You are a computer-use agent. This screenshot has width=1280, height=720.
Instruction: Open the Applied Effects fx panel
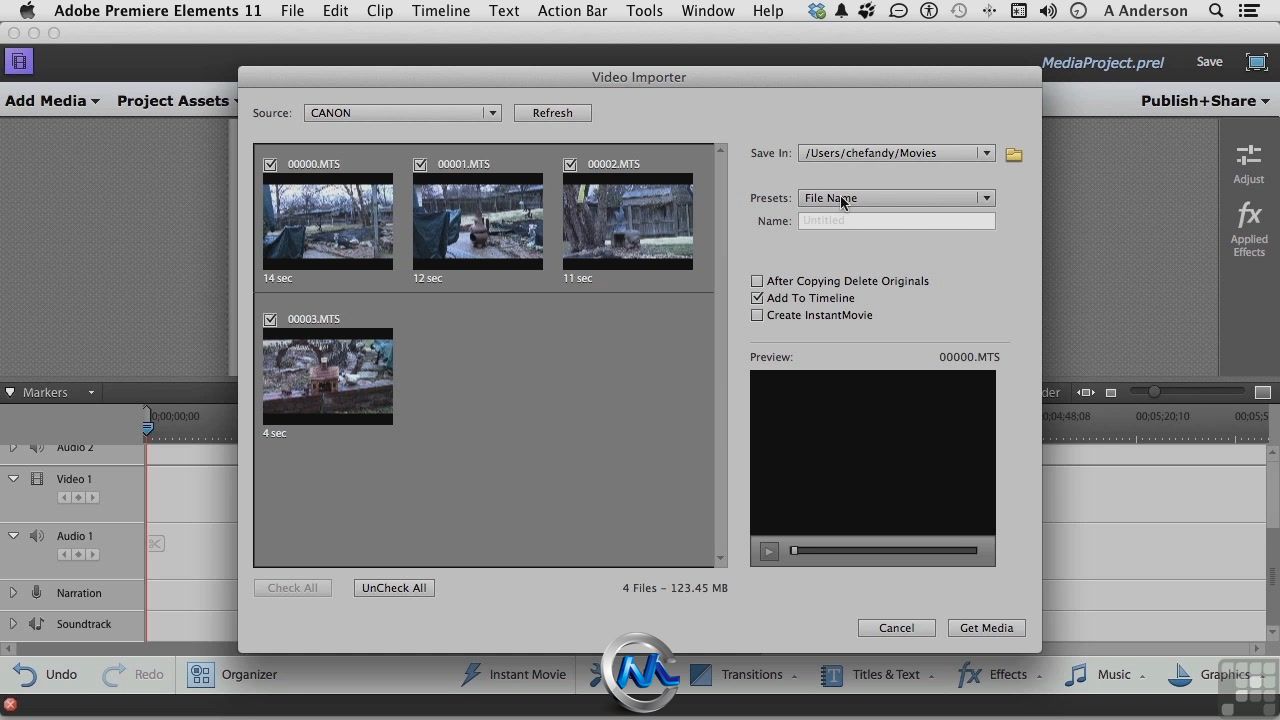[1248, 229]
